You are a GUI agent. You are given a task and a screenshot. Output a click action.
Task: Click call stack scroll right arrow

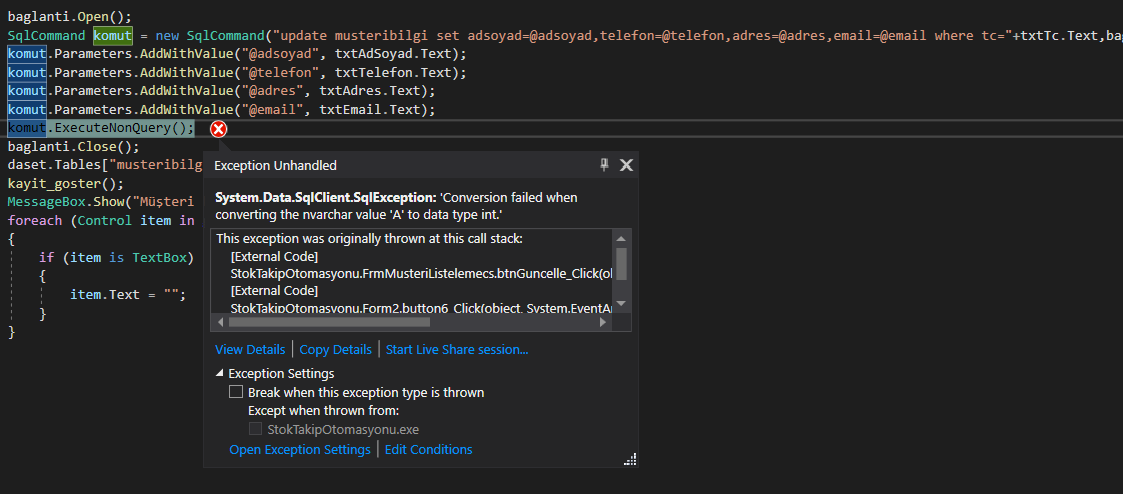(x=603, y=322)
